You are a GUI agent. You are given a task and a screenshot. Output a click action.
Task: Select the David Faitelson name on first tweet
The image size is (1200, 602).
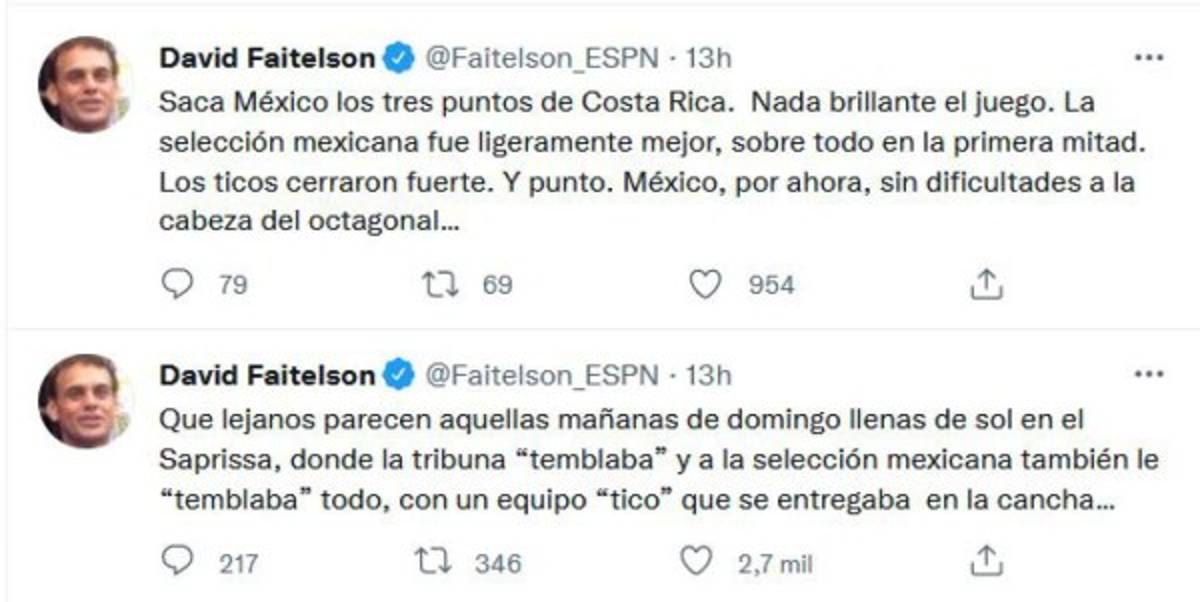point(267,58)
